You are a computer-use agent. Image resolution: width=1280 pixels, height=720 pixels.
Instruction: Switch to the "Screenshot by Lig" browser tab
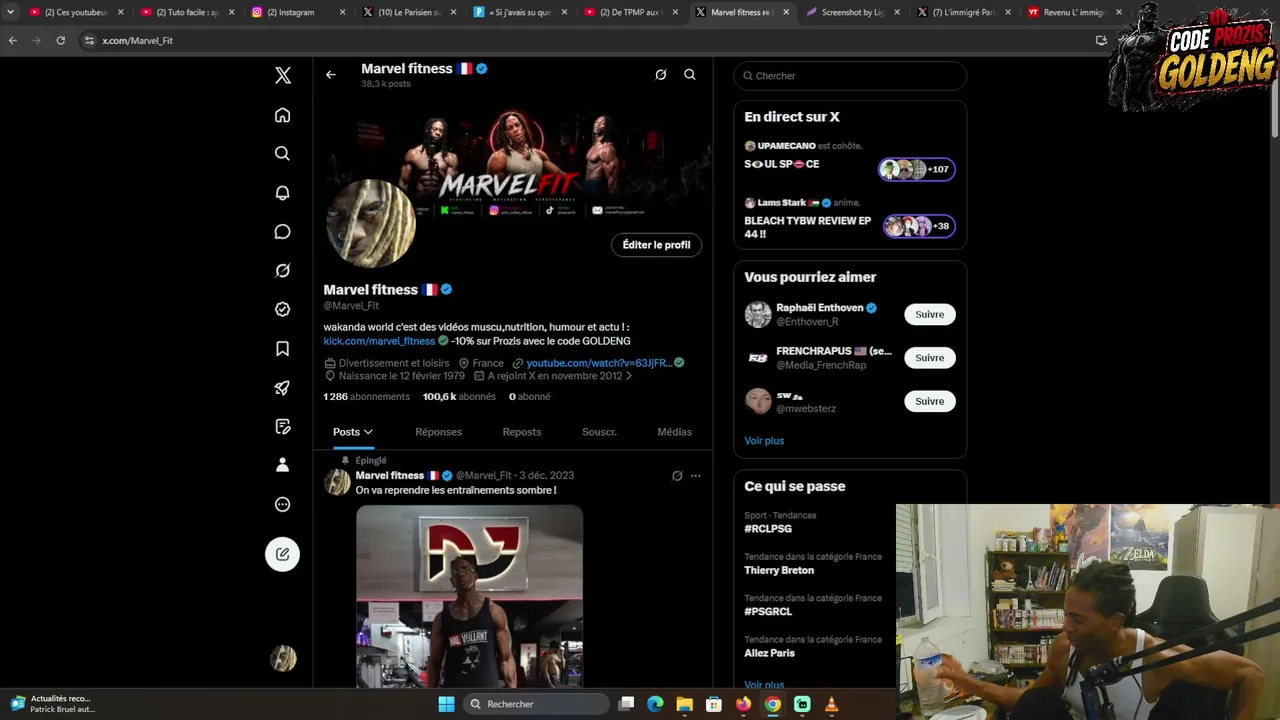click(852, 12)
